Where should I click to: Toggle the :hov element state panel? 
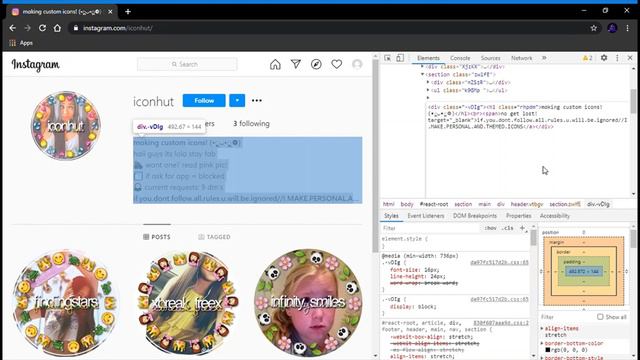490,228
